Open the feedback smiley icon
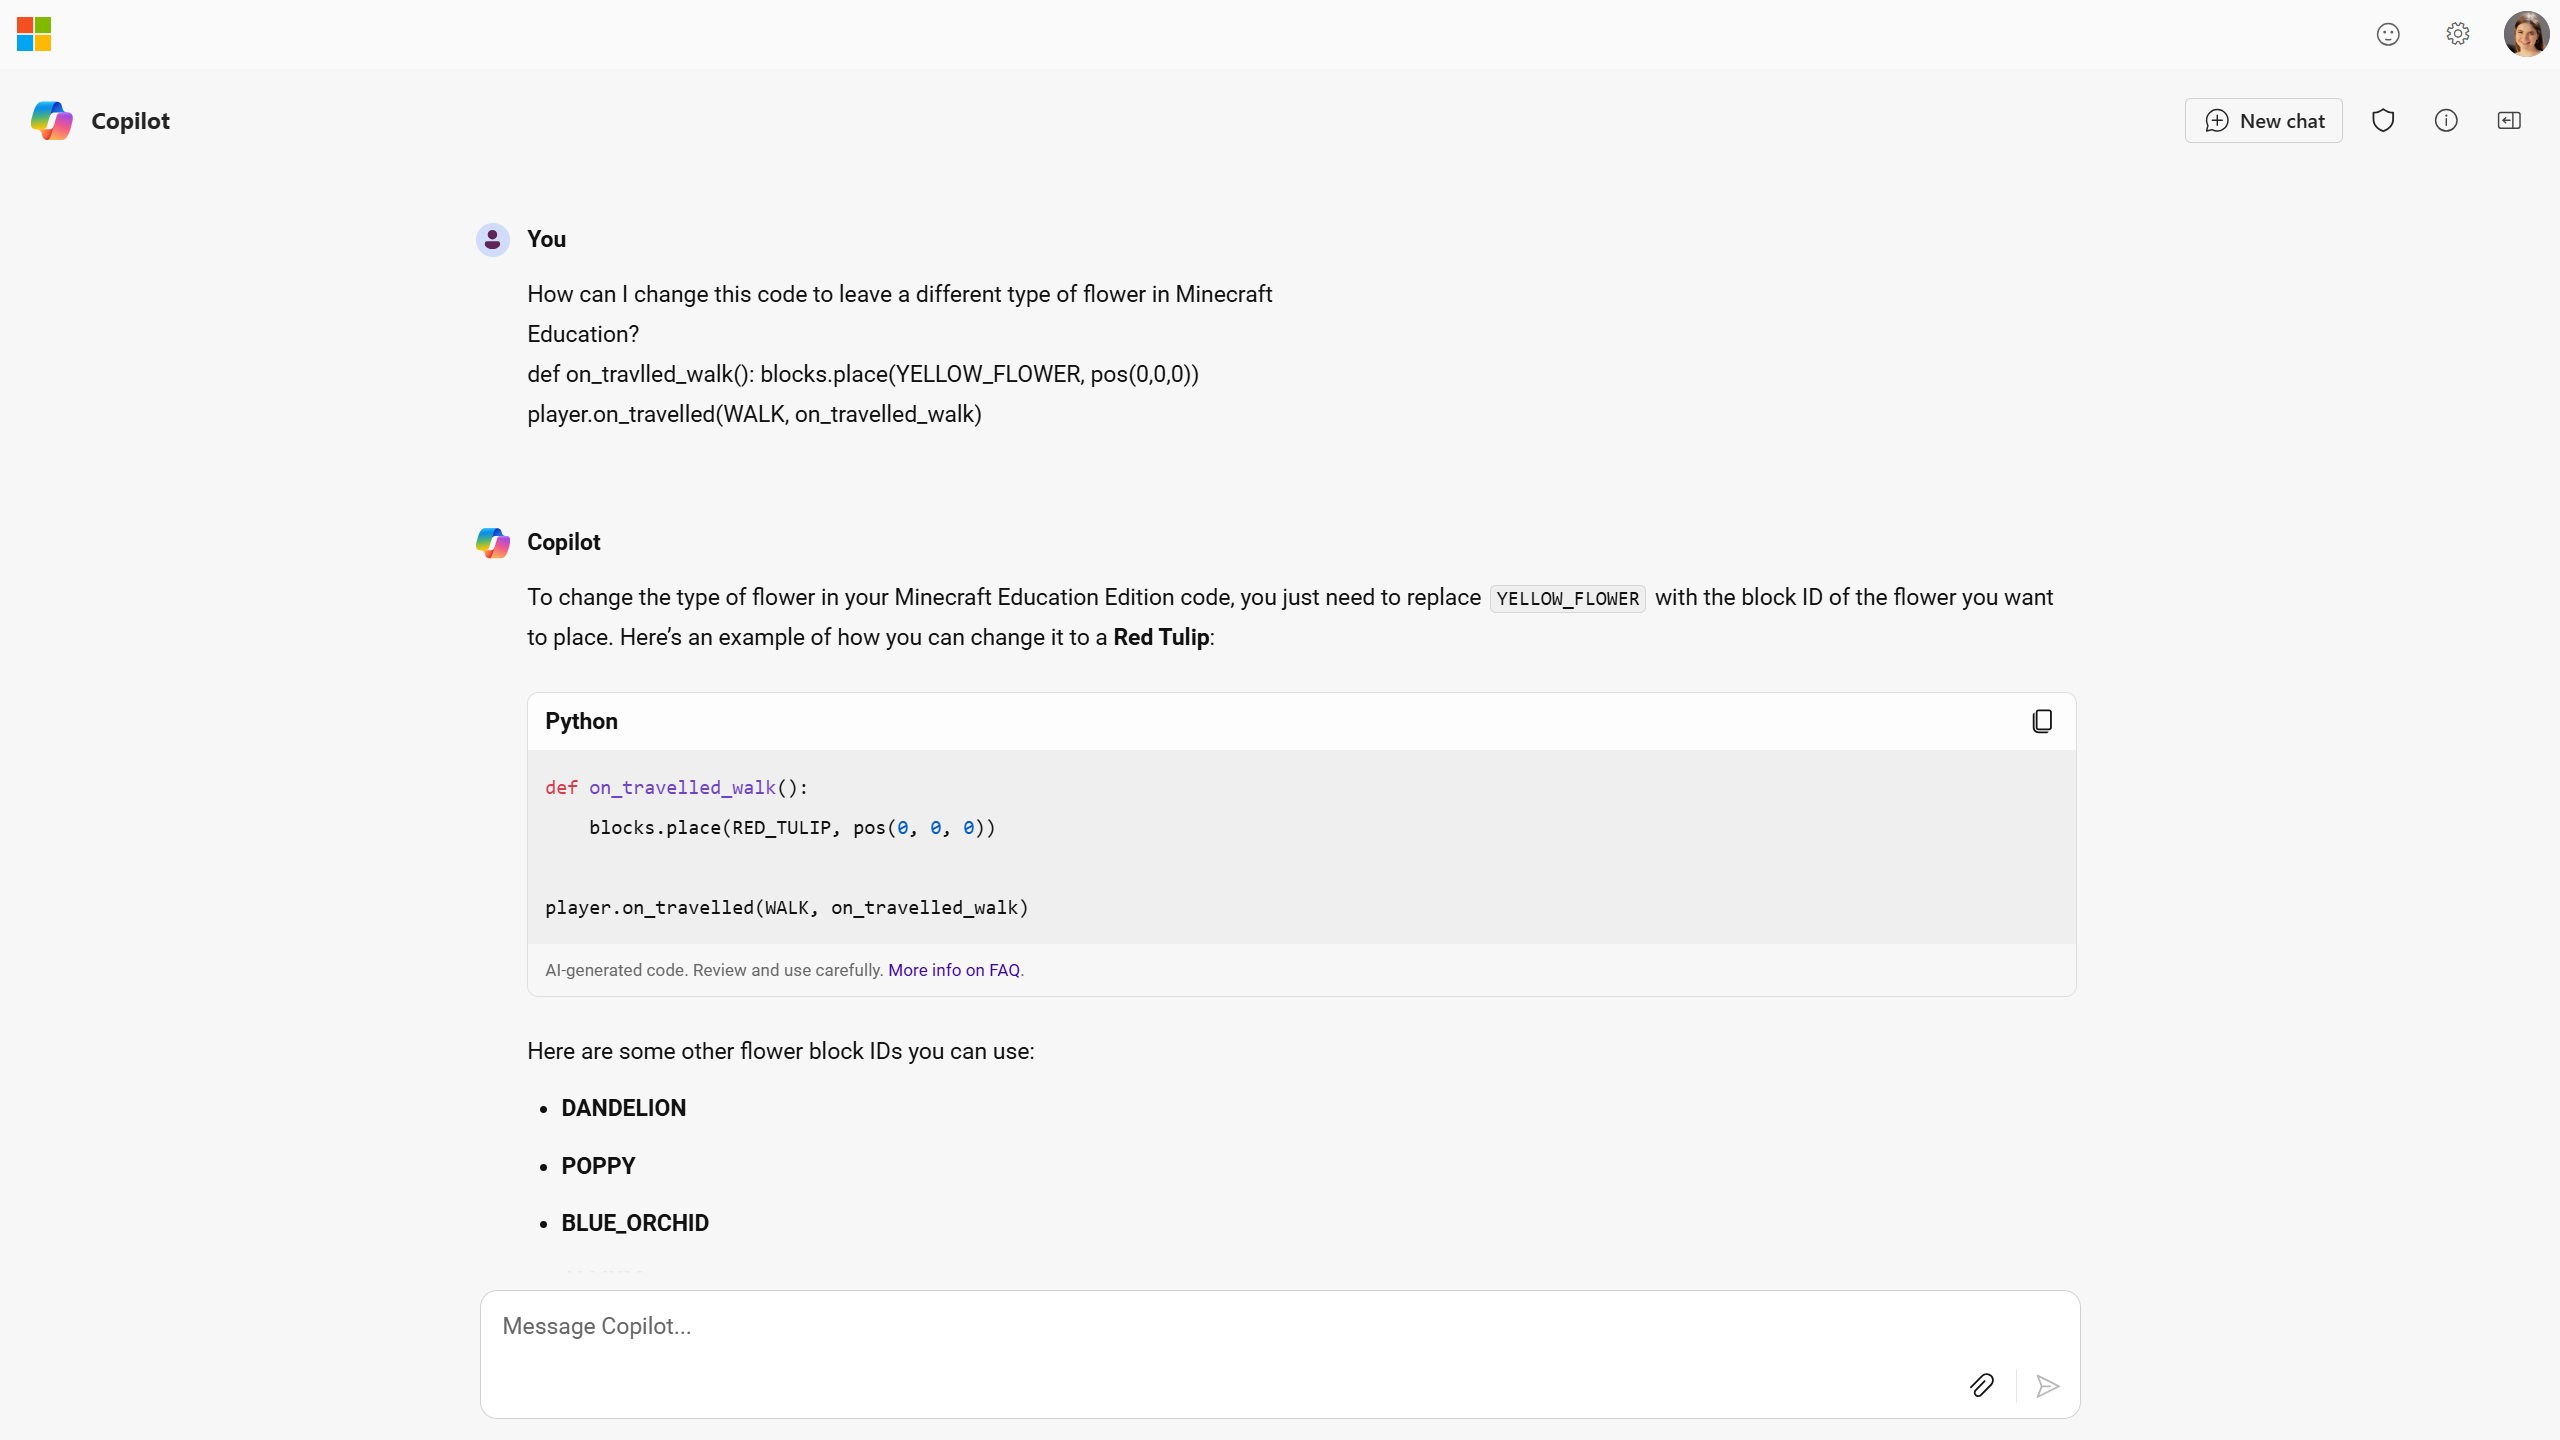The image size is (2560, 1440). click(x=2388, y=34)
